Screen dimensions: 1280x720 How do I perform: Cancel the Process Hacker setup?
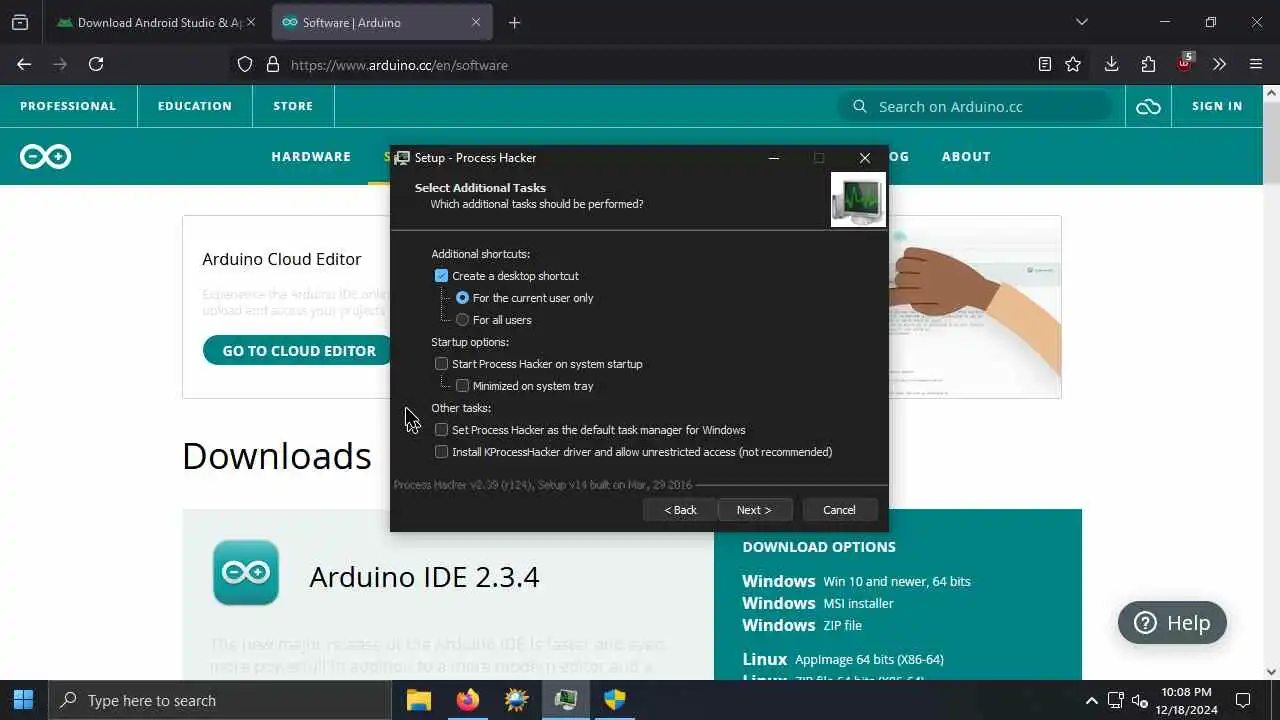tap(840, 510)
